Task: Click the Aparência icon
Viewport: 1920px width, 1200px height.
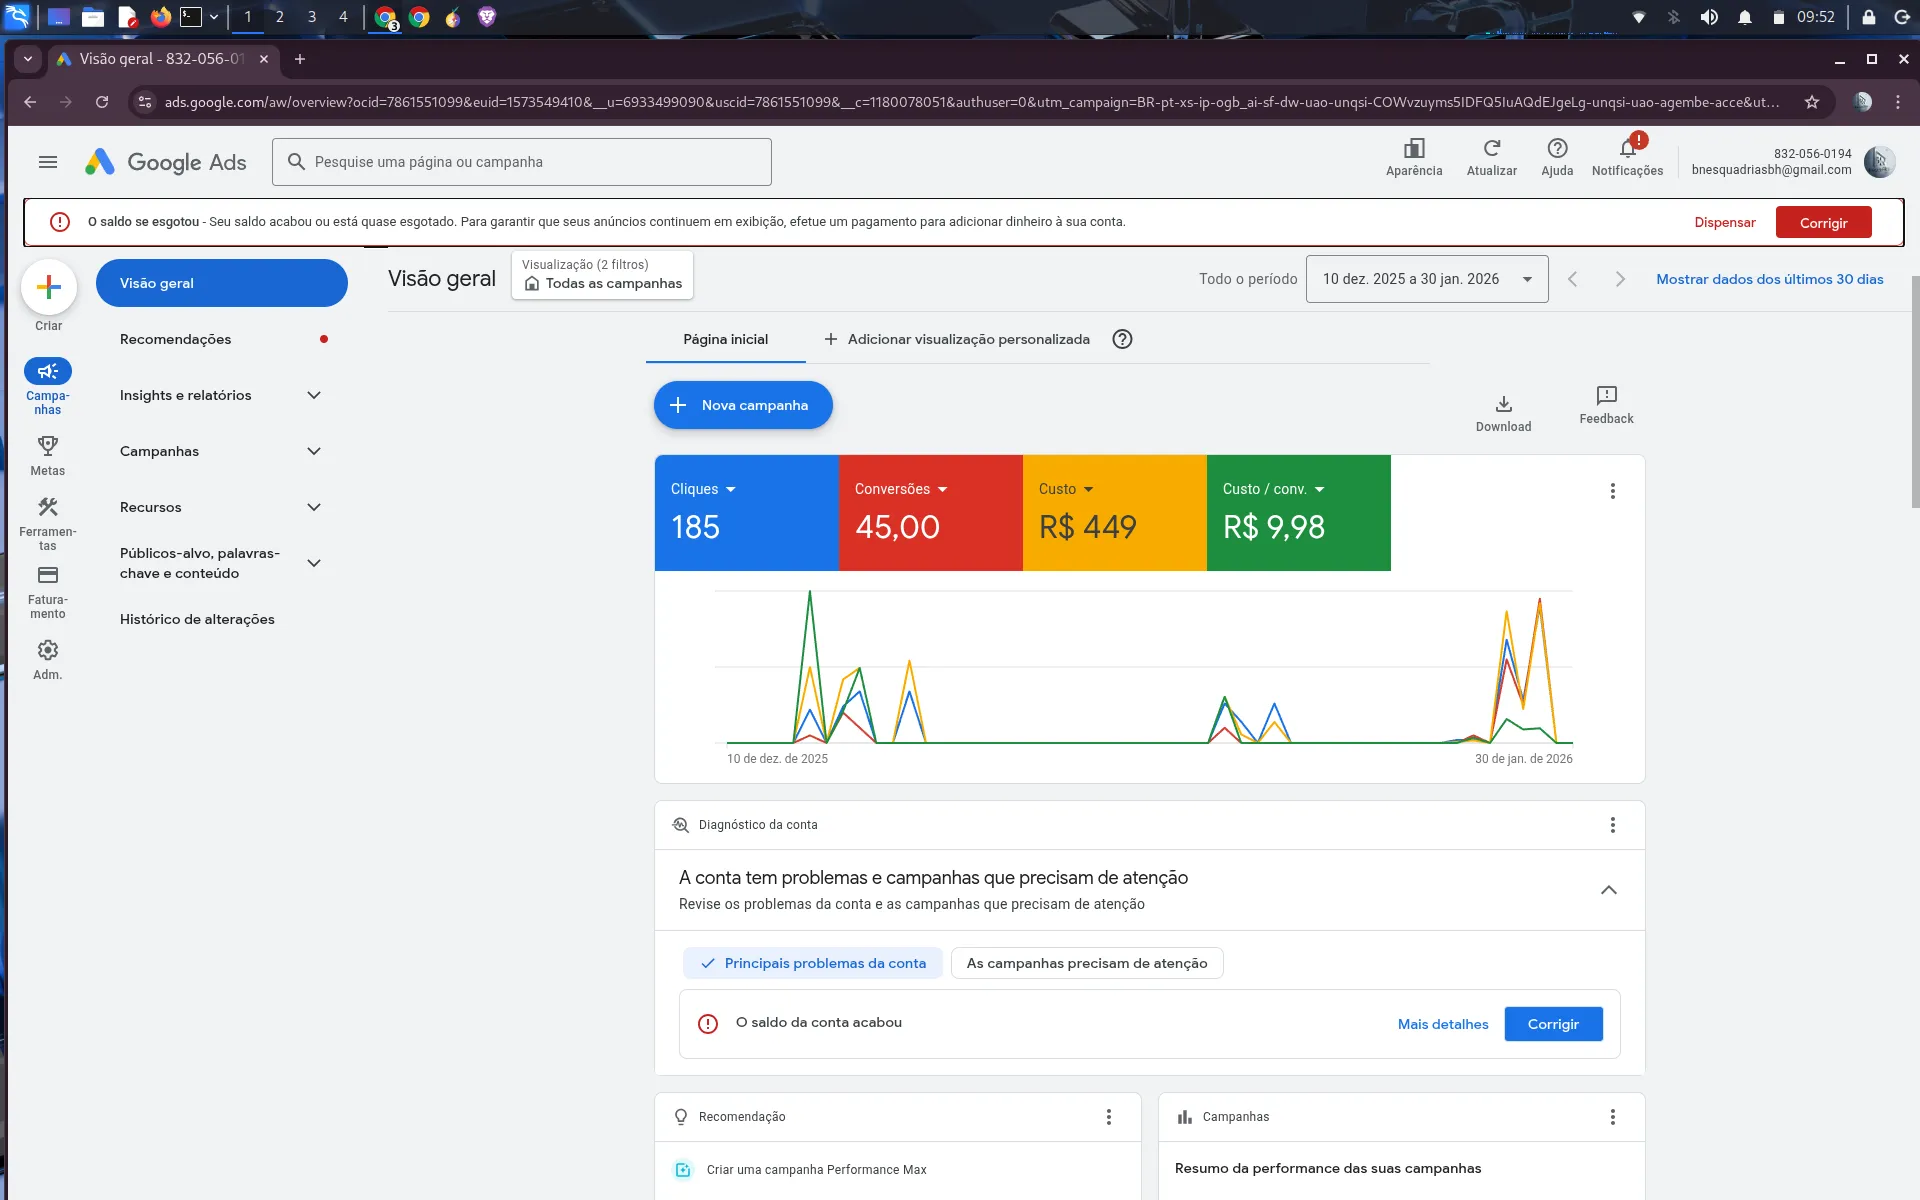Action: pos(1413,149)
